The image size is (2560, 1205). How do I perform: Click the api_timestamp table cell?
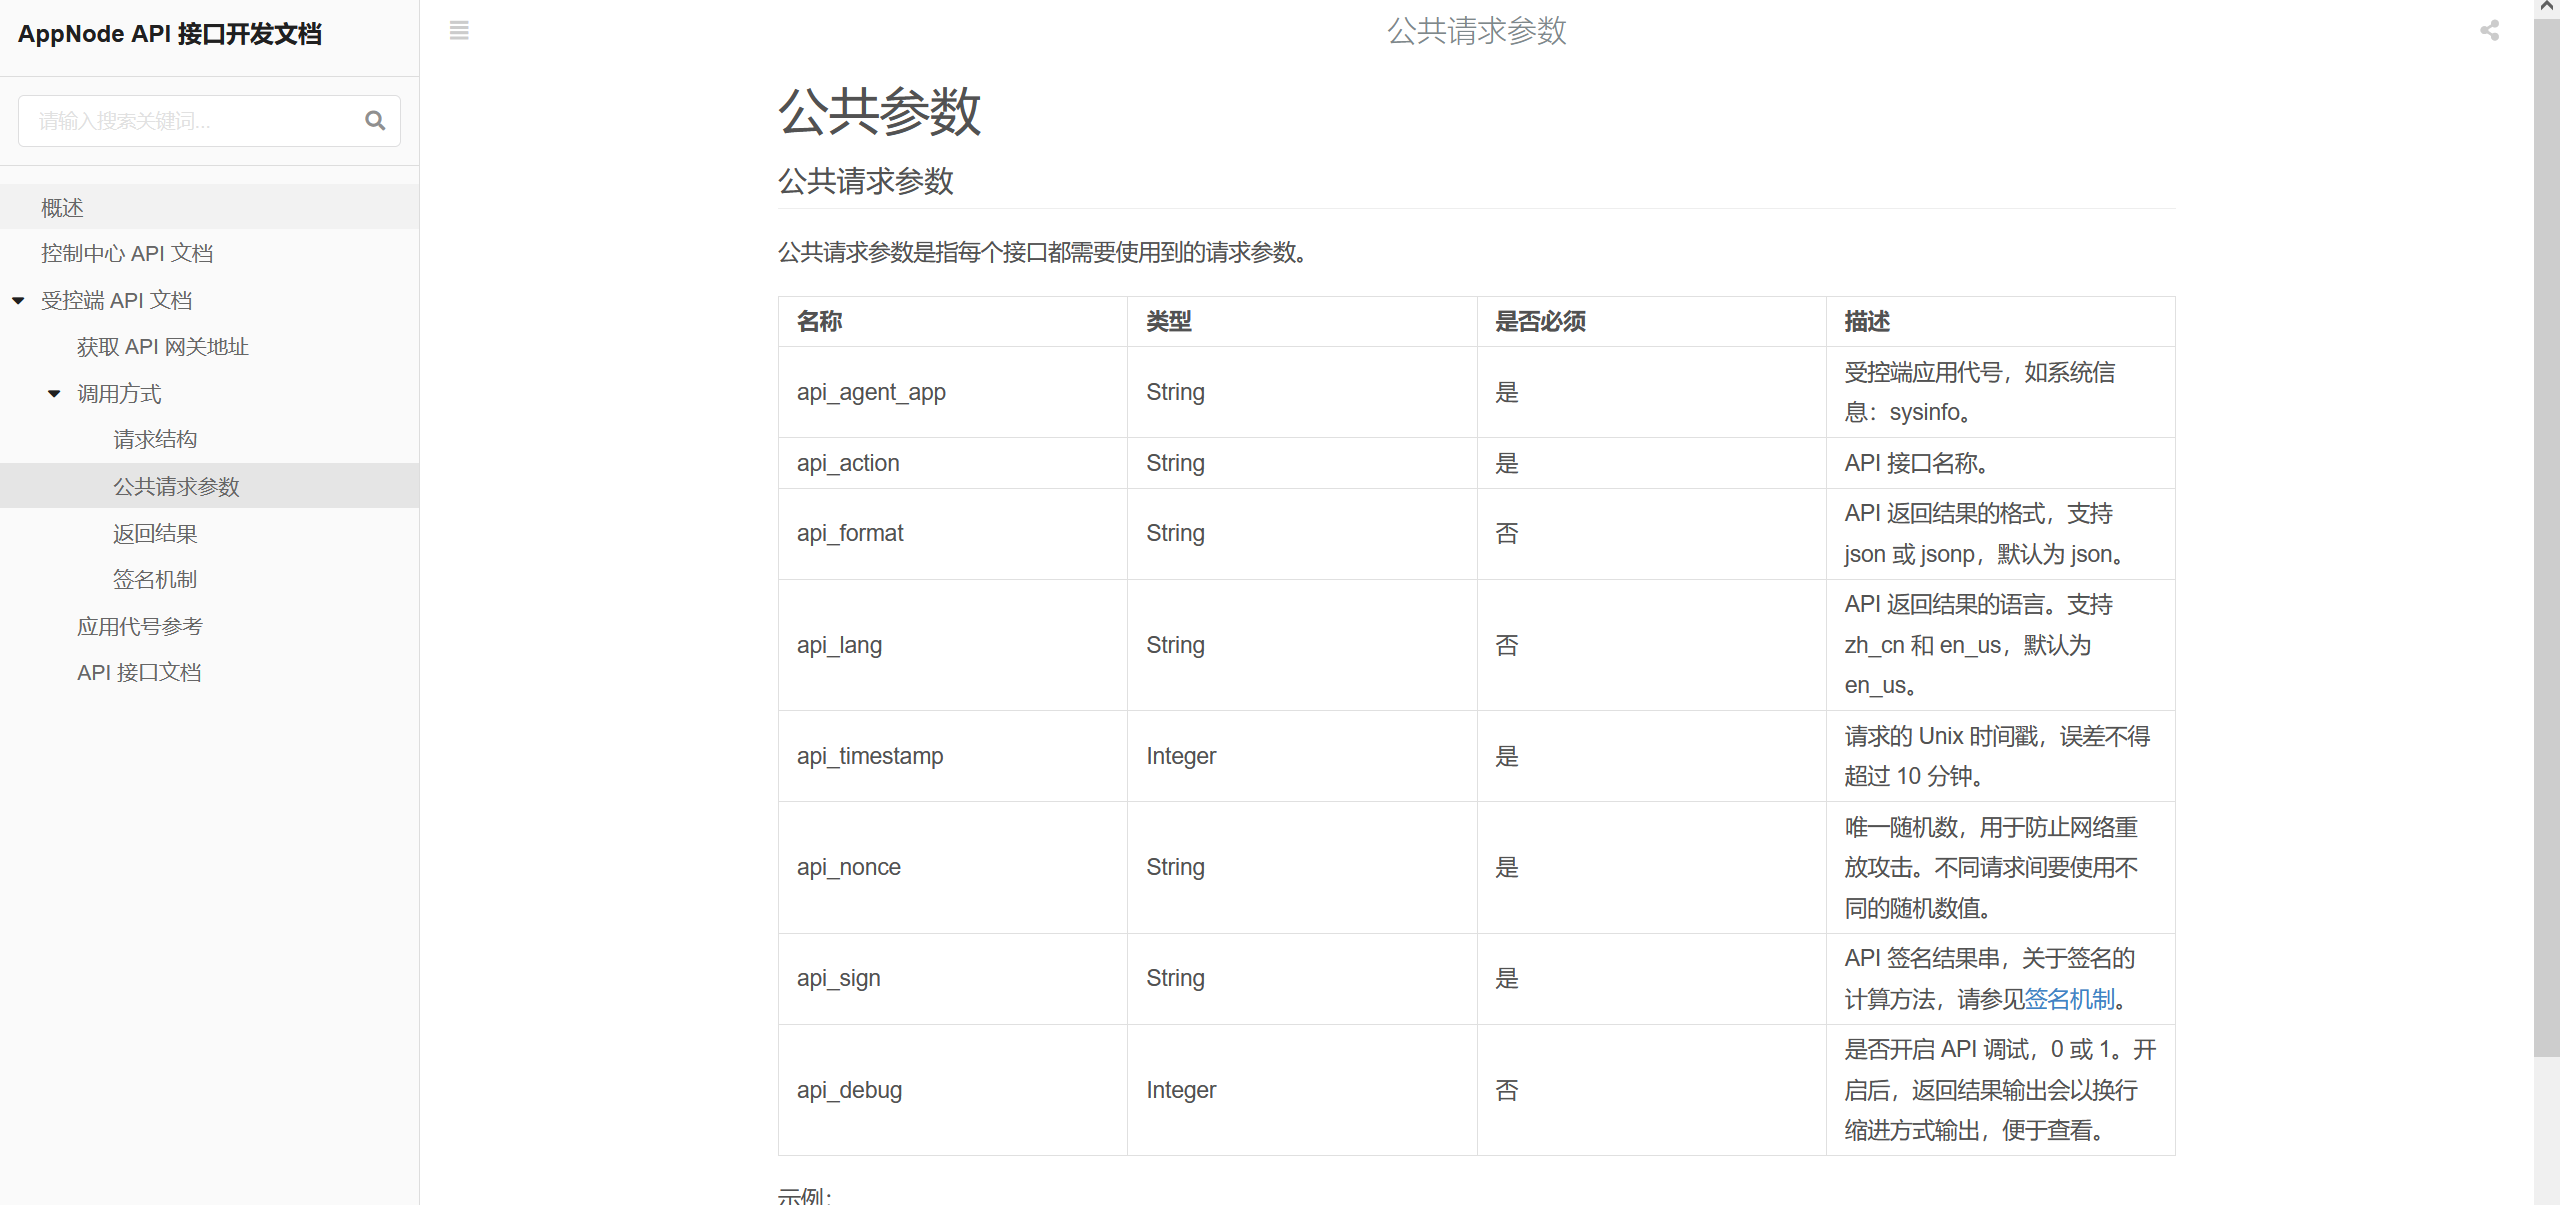coord(953,756)
